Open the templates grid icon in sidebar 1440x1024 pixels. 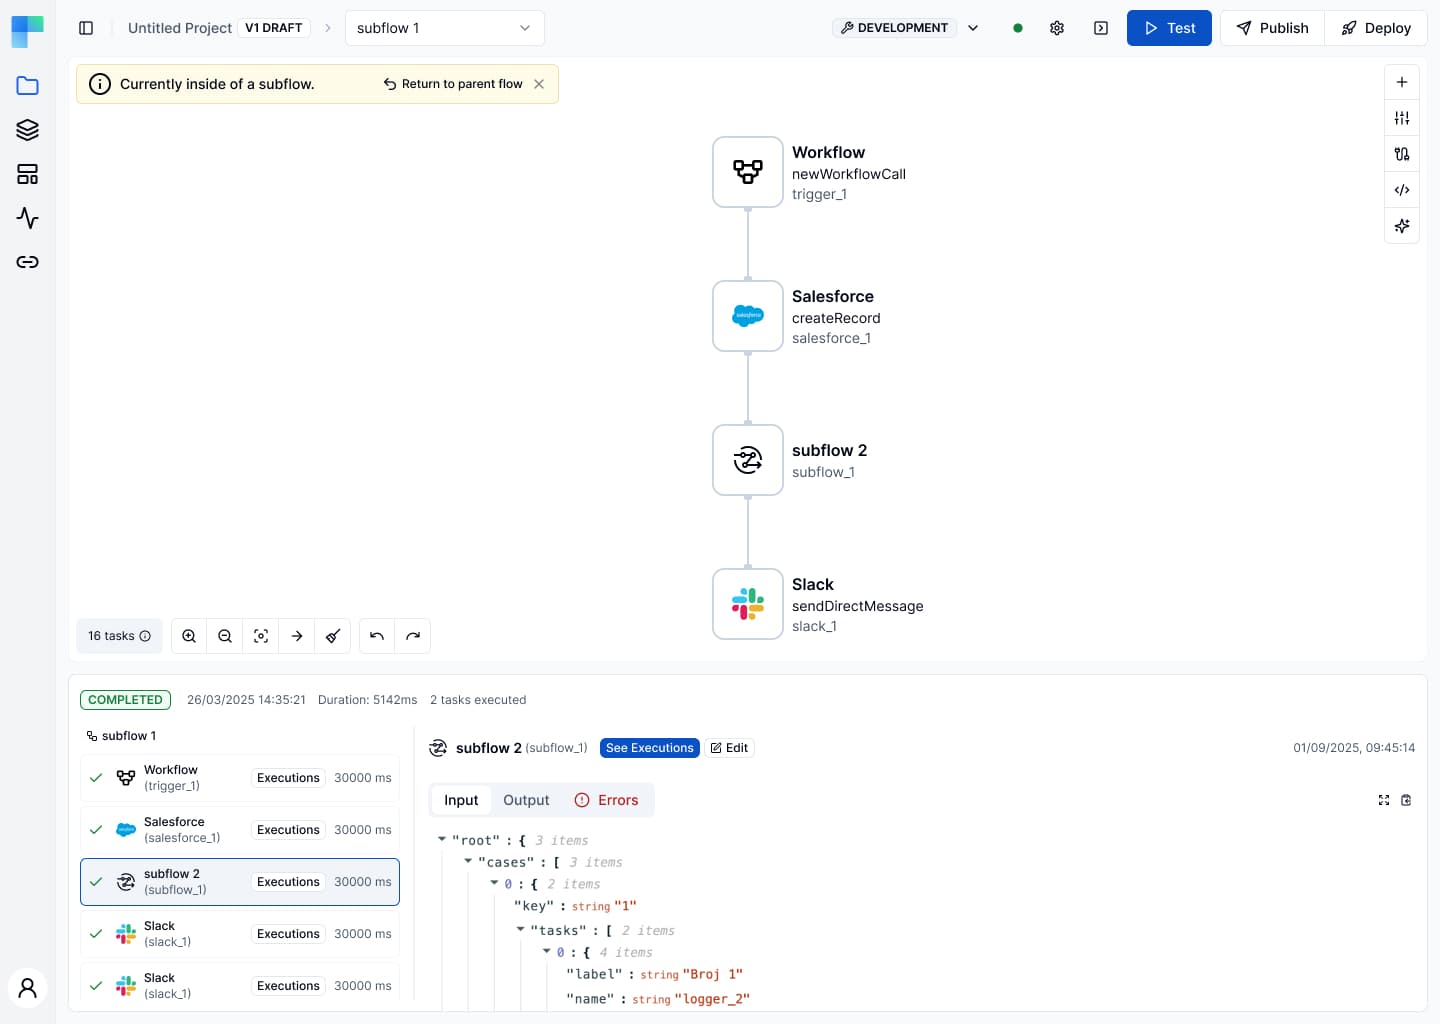(27, 174)
